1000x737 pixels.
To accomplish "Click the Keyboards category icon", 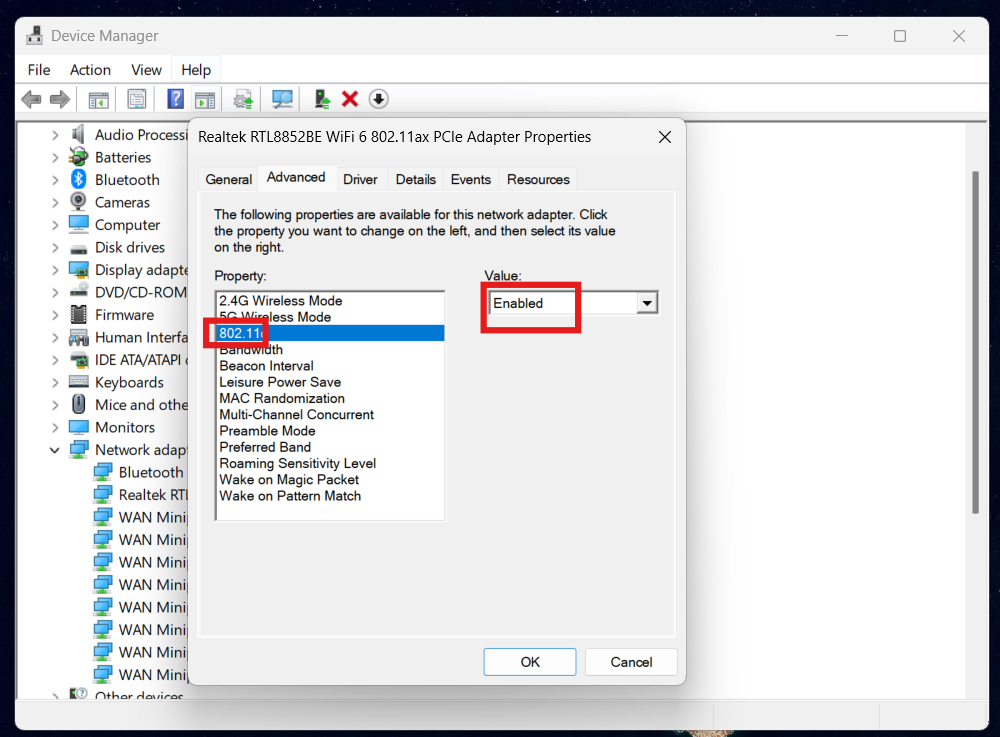I will pos(78,382).
